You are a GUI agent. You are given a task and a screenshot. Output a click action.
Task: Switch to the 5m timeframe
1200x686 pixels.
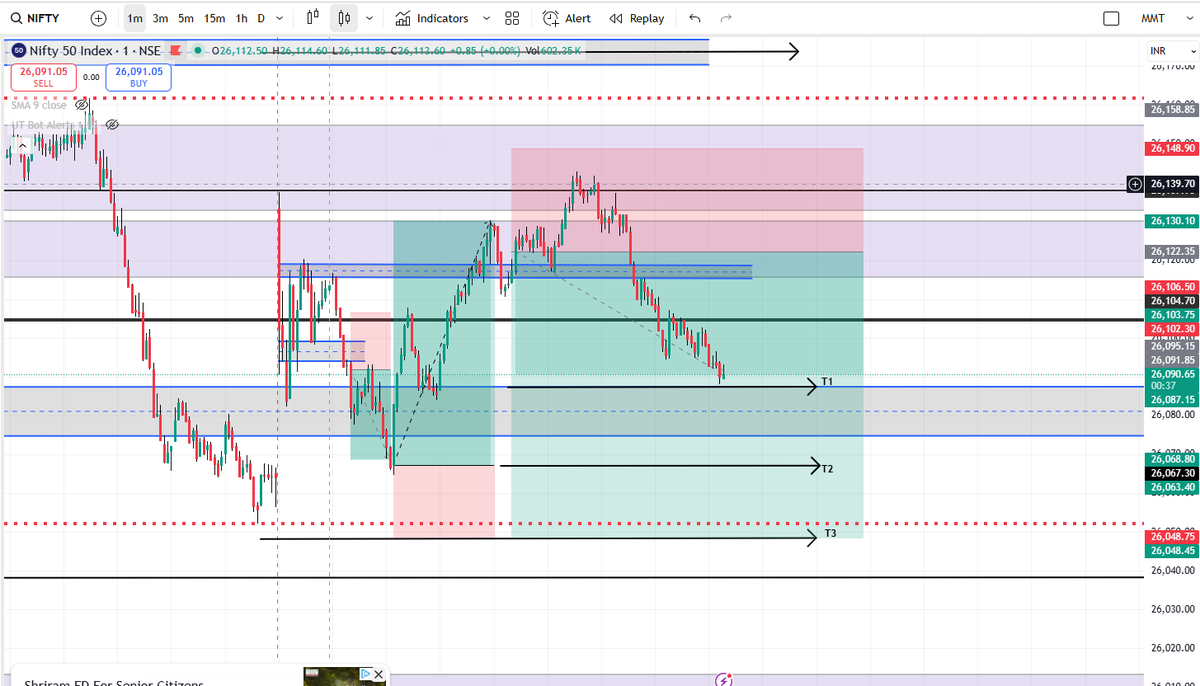186,18
